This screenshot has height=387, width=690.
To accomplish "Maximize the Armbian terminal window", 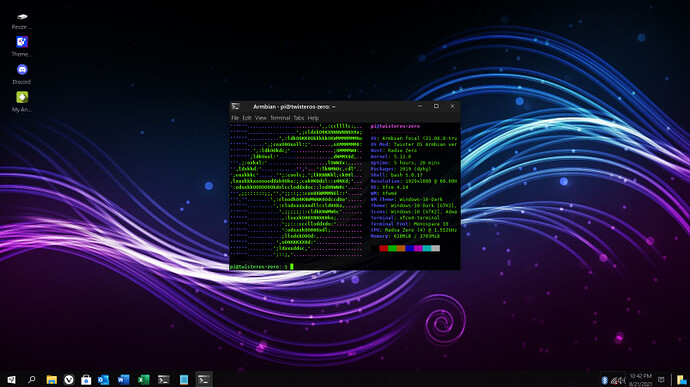I will tap(436, 106).
